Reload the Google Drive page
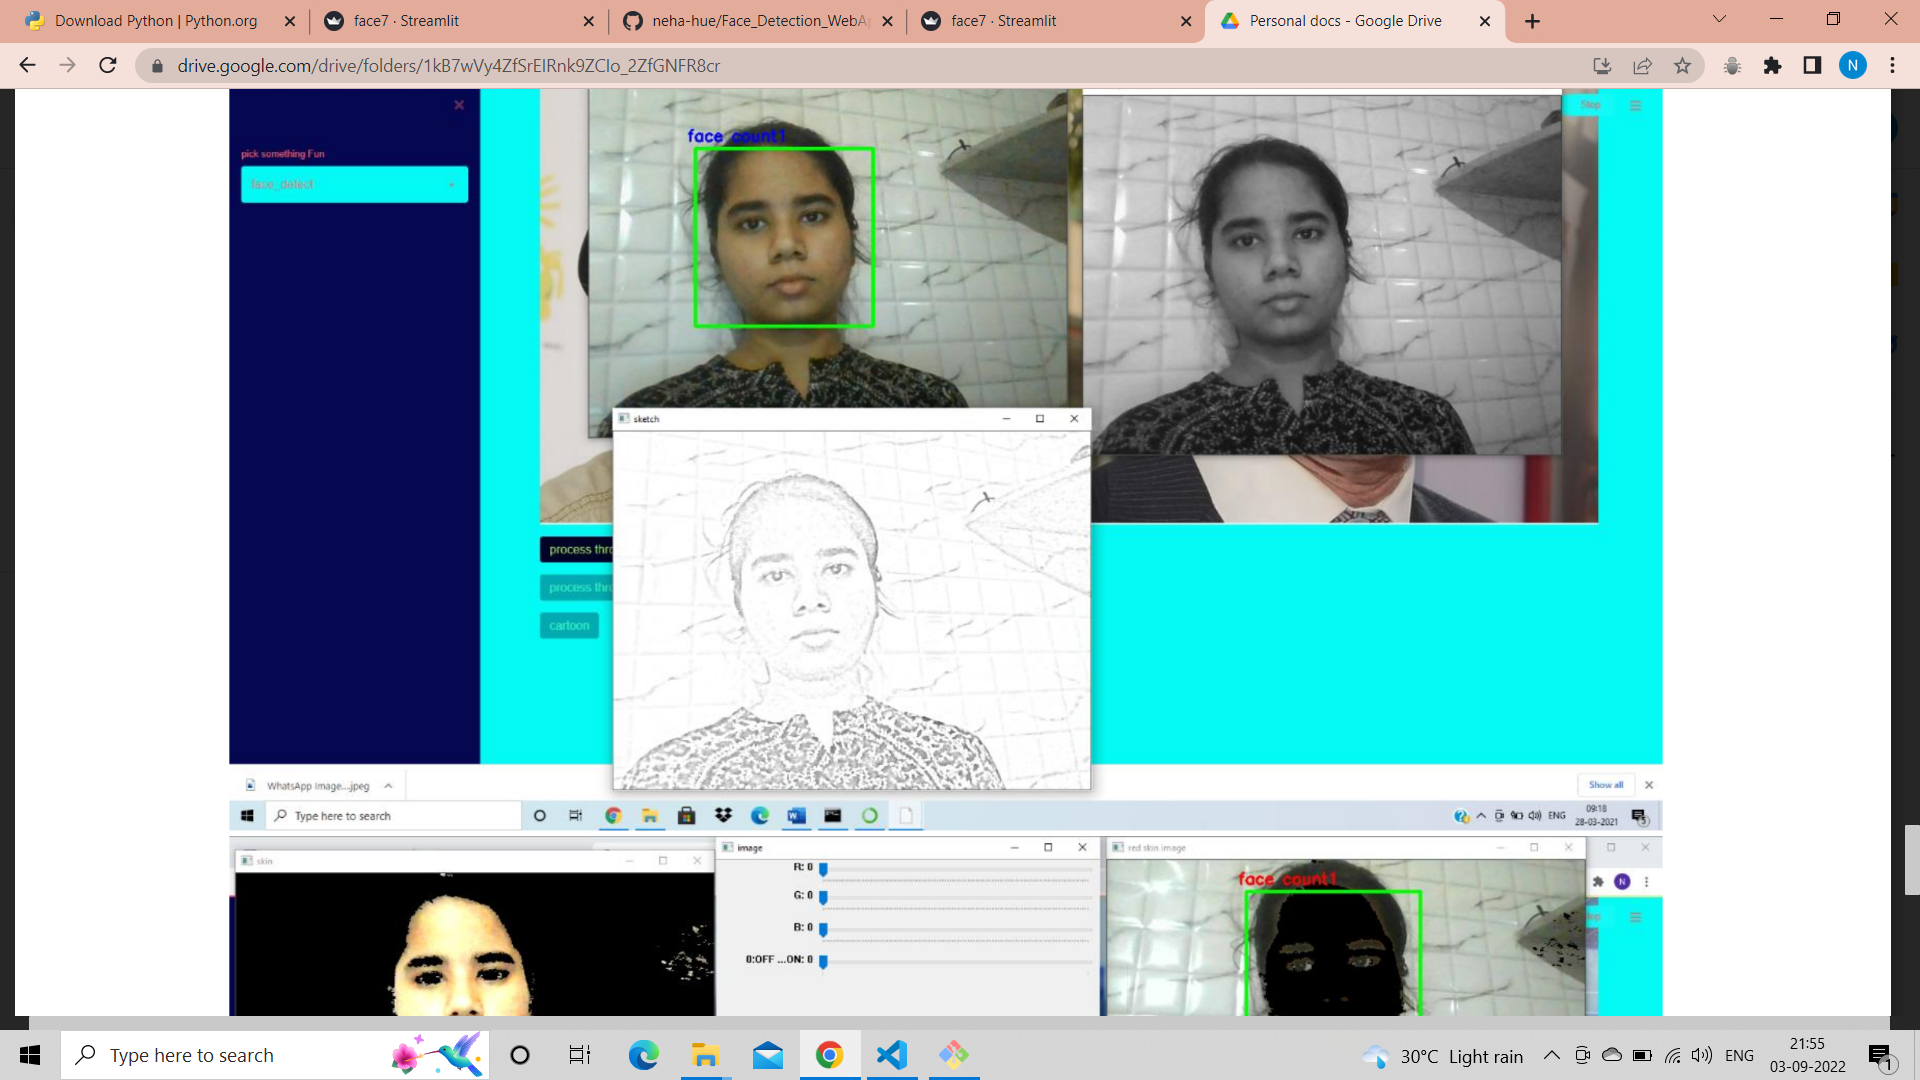This screenshot has height=1080, width=1920. coord(108,65)
